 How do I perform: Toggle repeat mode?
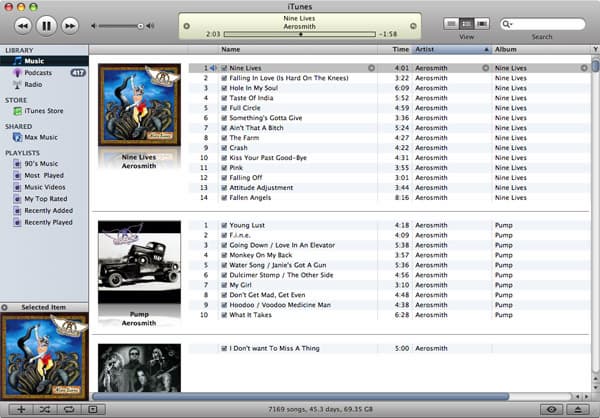click(x=69, y=409)
